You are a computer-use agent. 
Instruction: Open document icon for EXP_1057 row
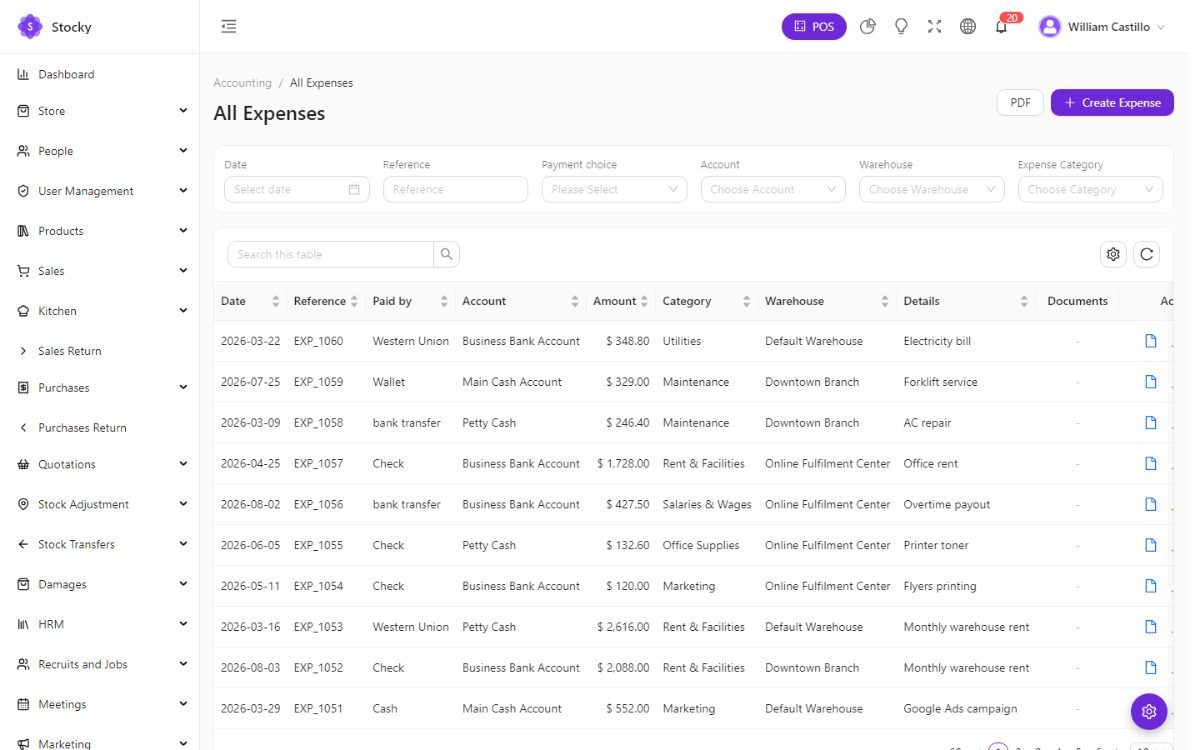coord(1150,463)
